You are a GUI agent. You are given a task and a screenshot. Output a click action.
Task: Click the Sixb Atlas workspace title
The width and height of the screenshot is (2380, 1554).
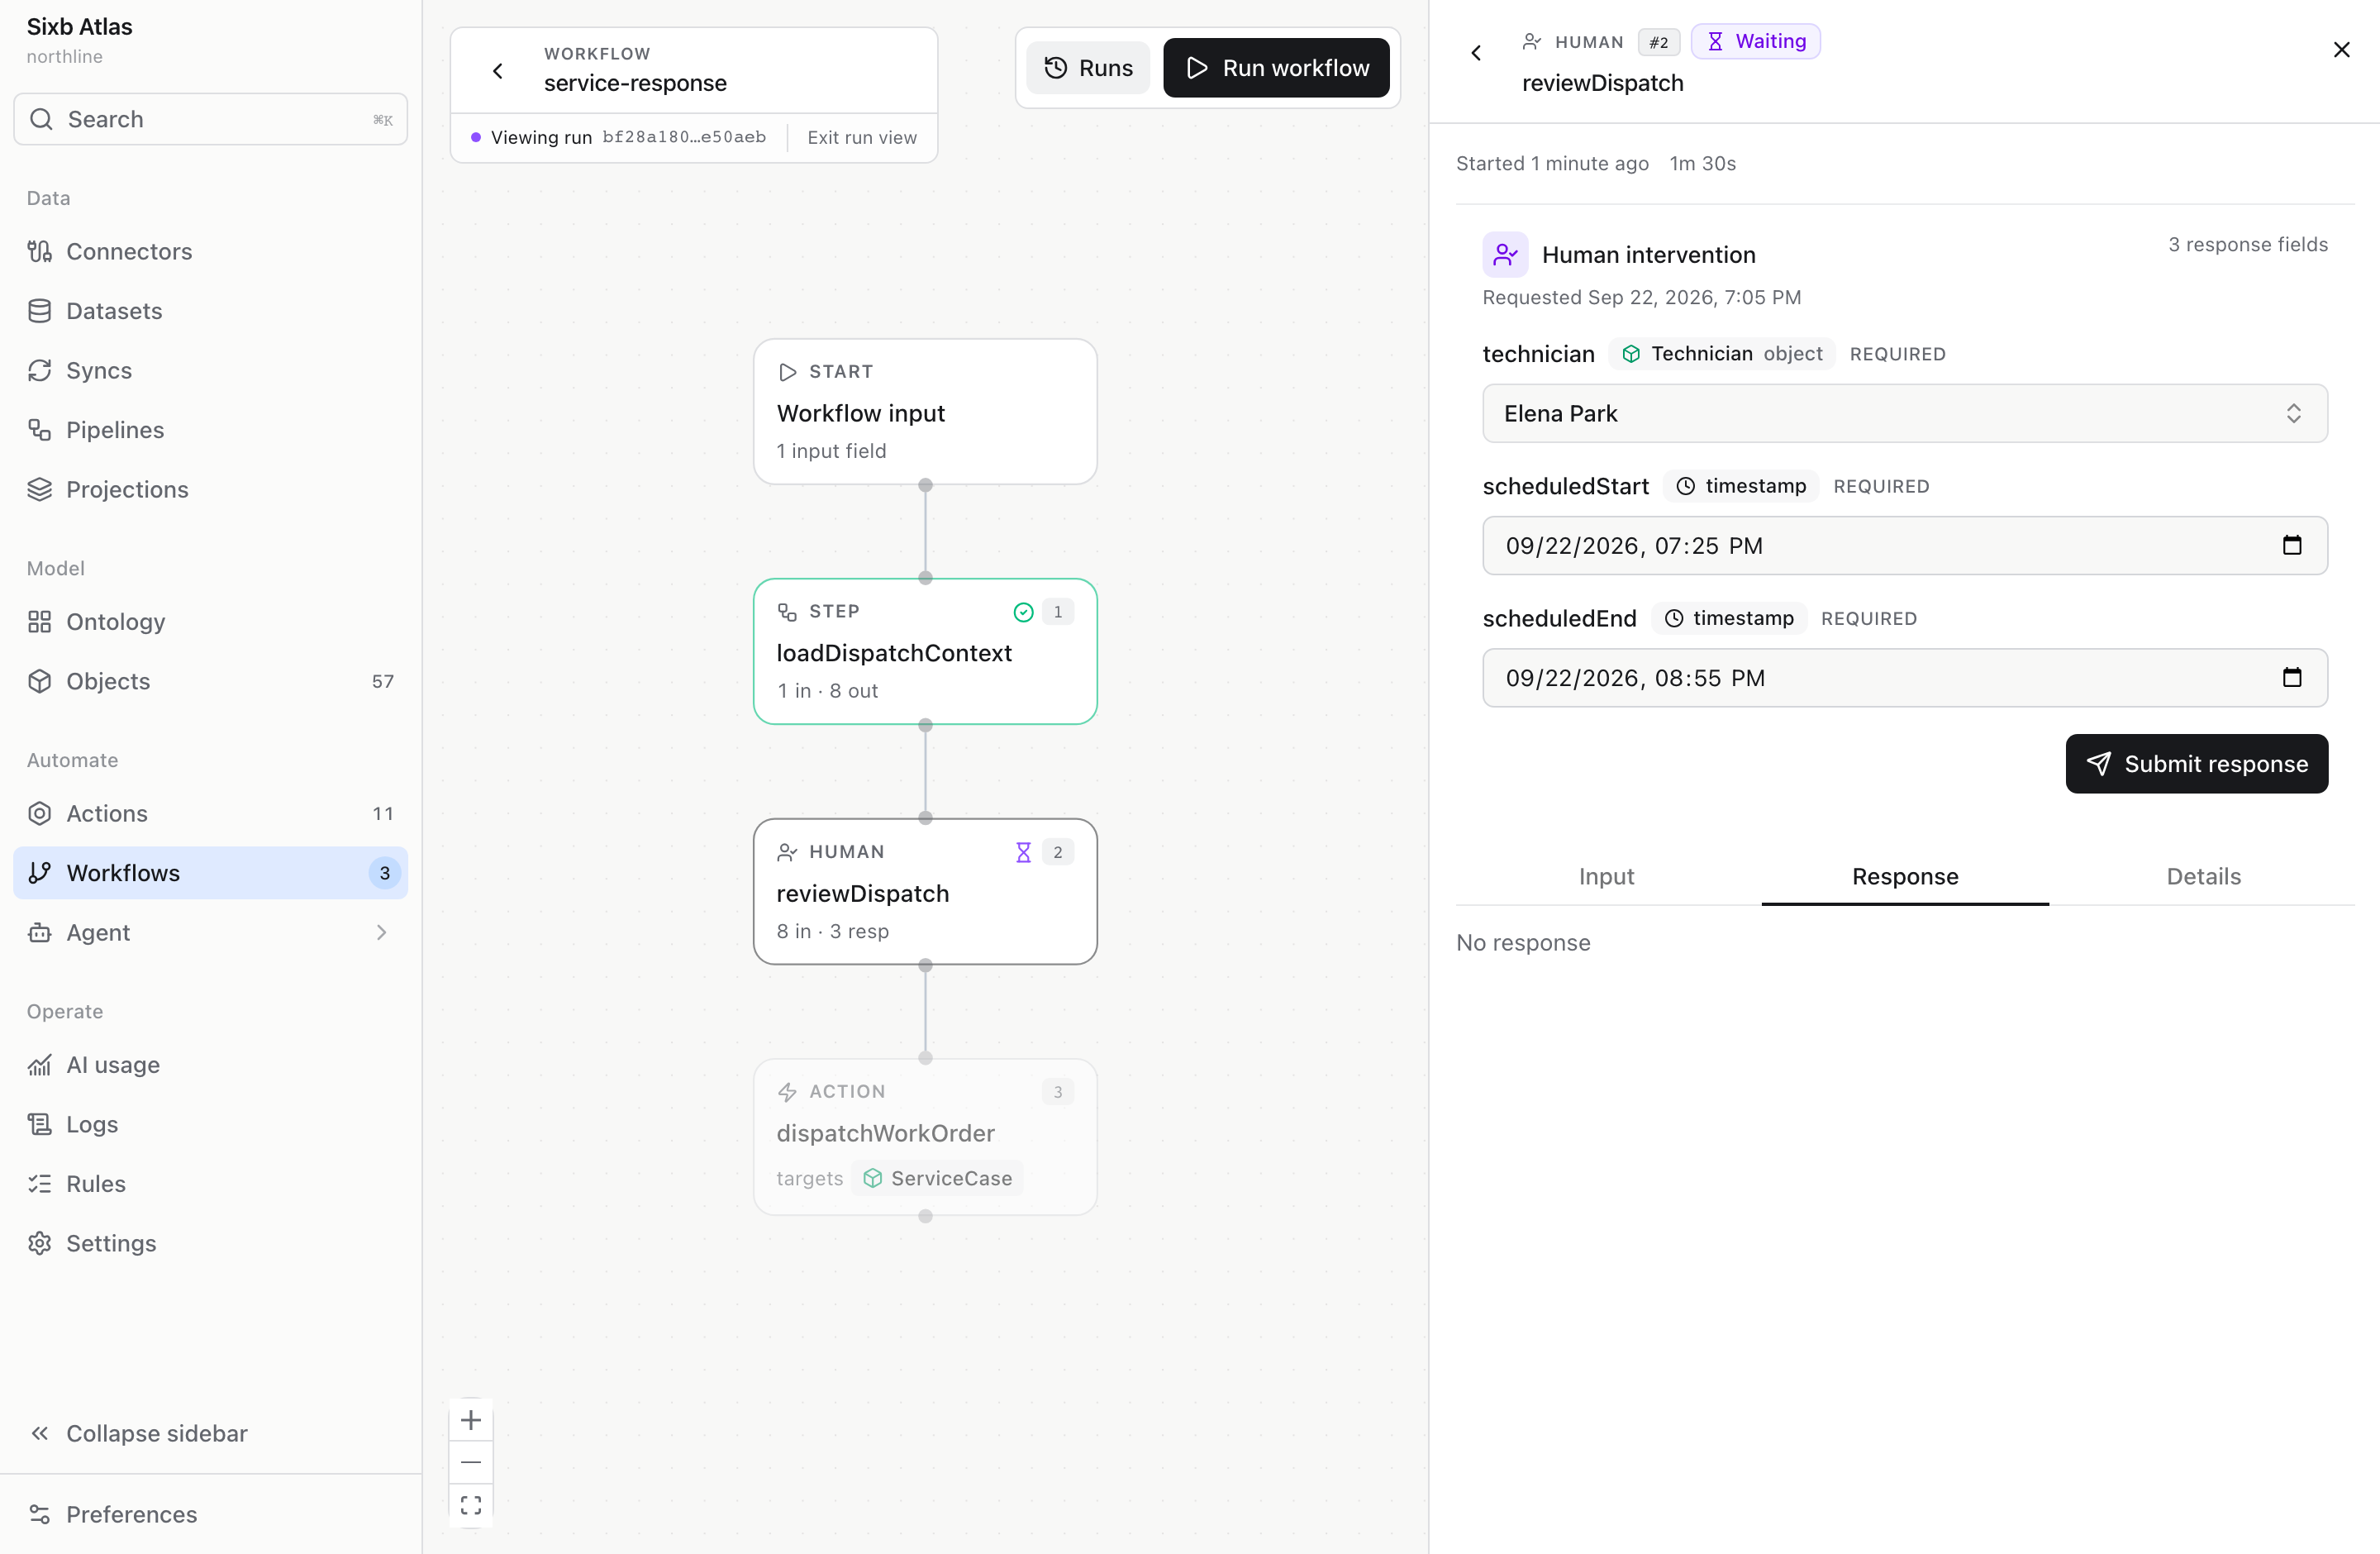click(x=80, y=27)
